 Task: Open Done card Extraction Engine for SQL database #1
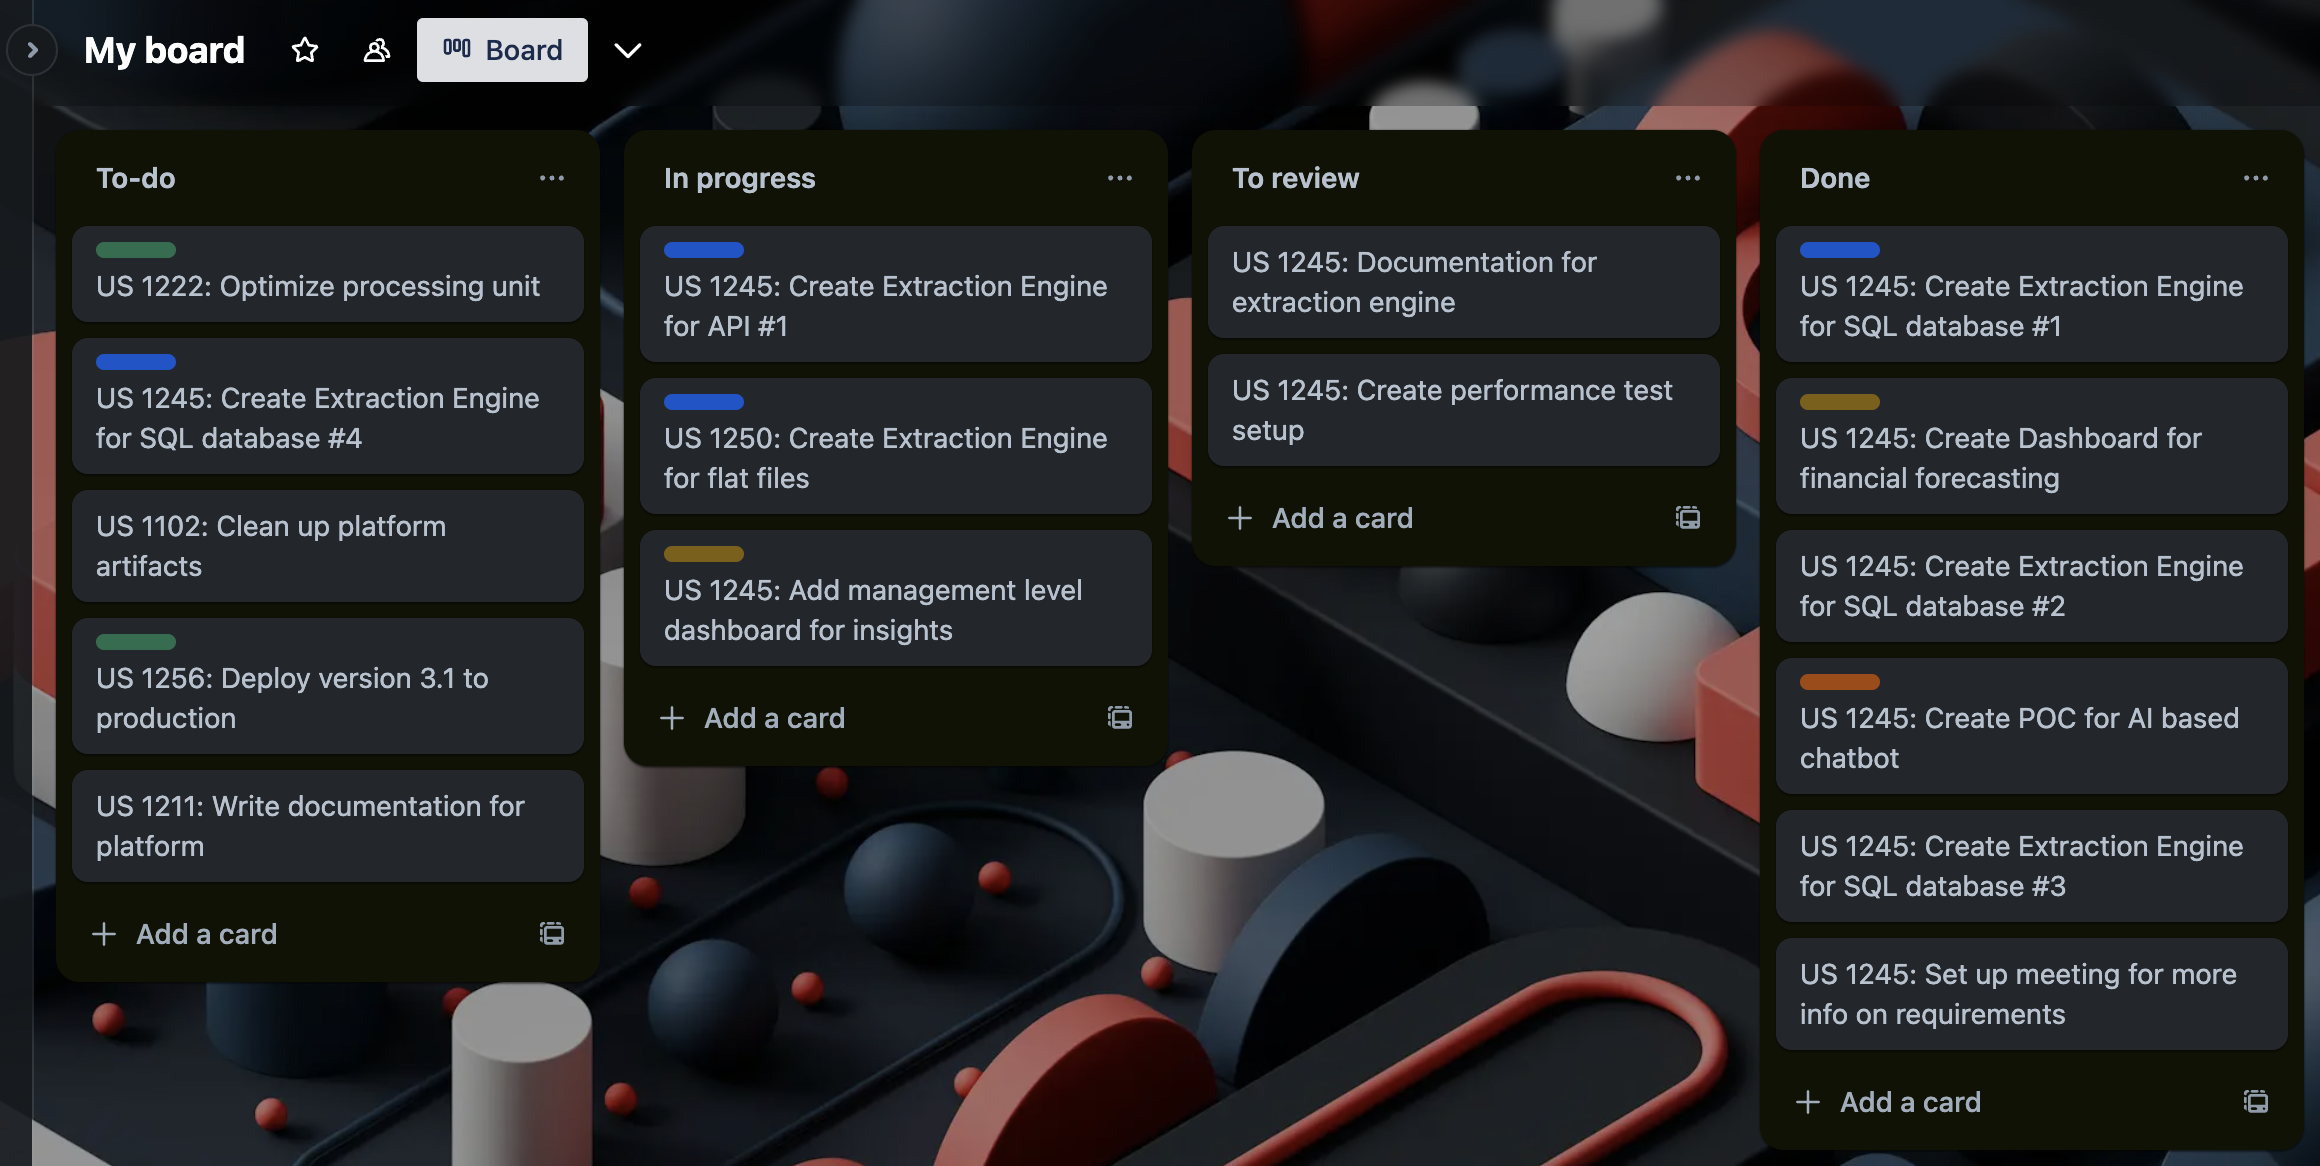2032,294
